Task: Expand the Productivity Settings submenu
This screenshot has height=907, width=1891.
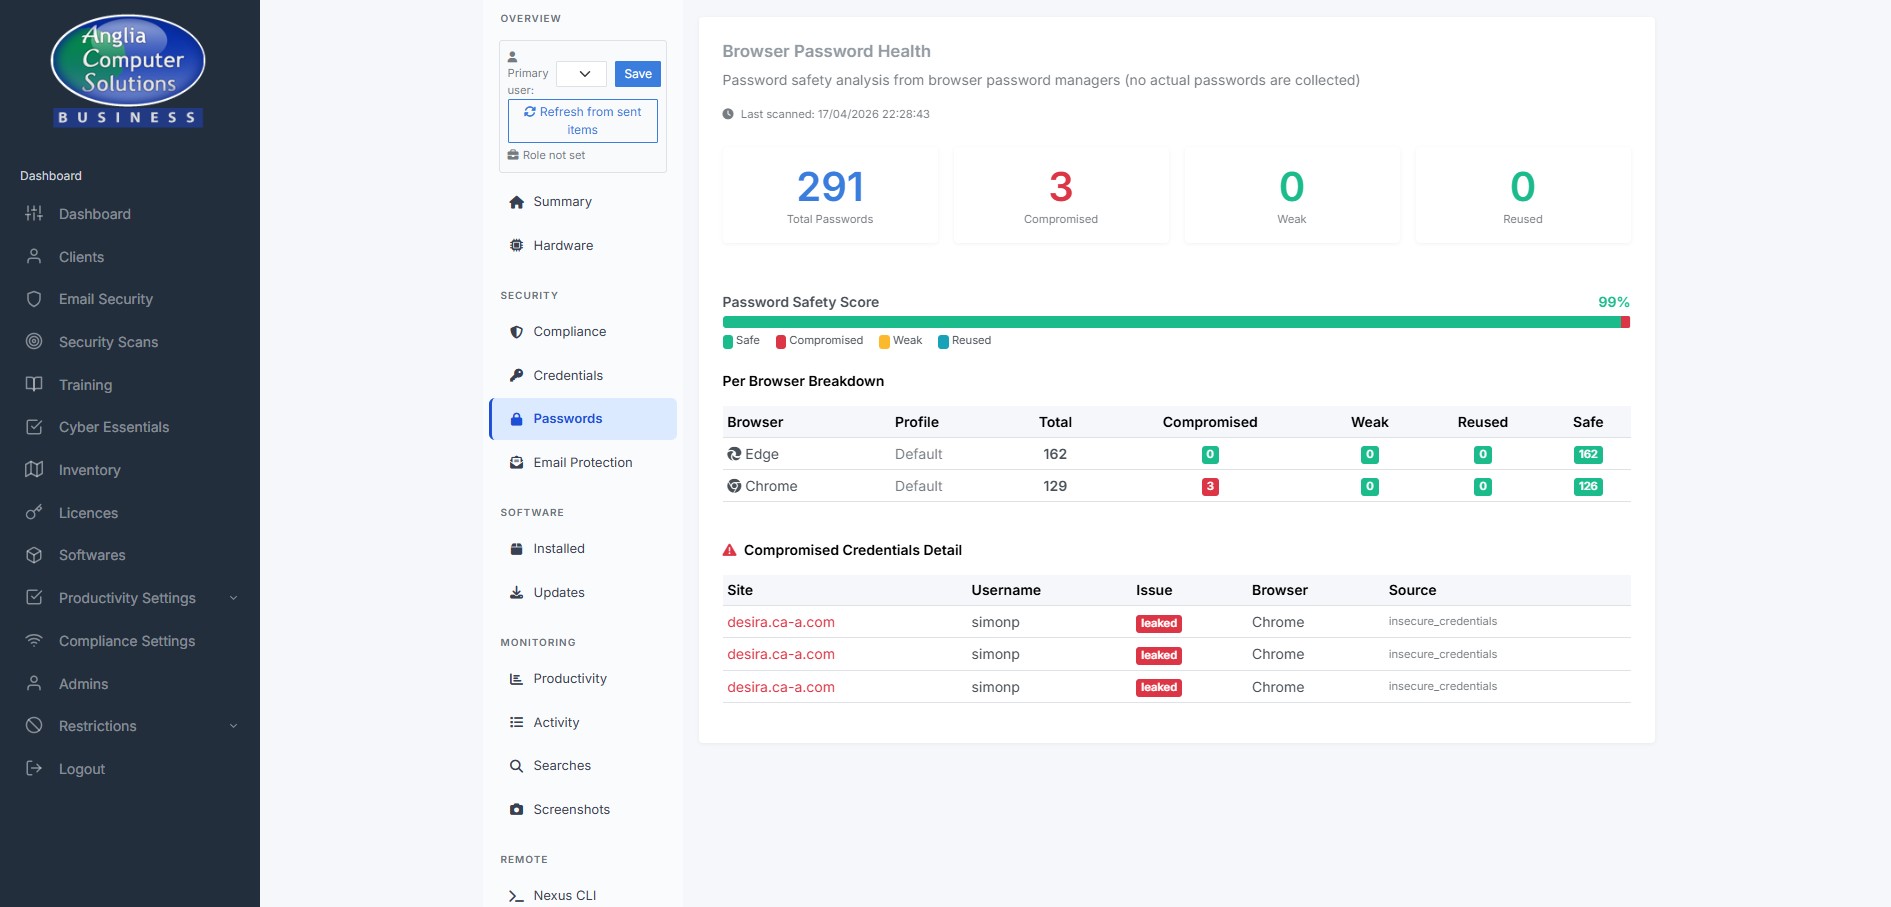Action: click(x=233, y=597)
